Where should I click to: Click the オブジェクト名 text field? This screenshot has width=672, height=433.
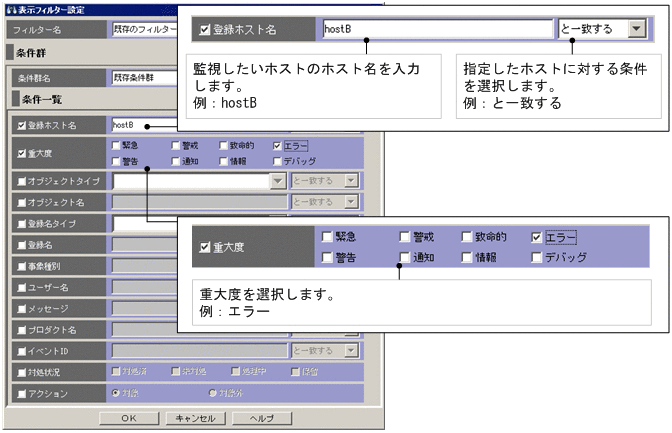[x=200, y=202]
